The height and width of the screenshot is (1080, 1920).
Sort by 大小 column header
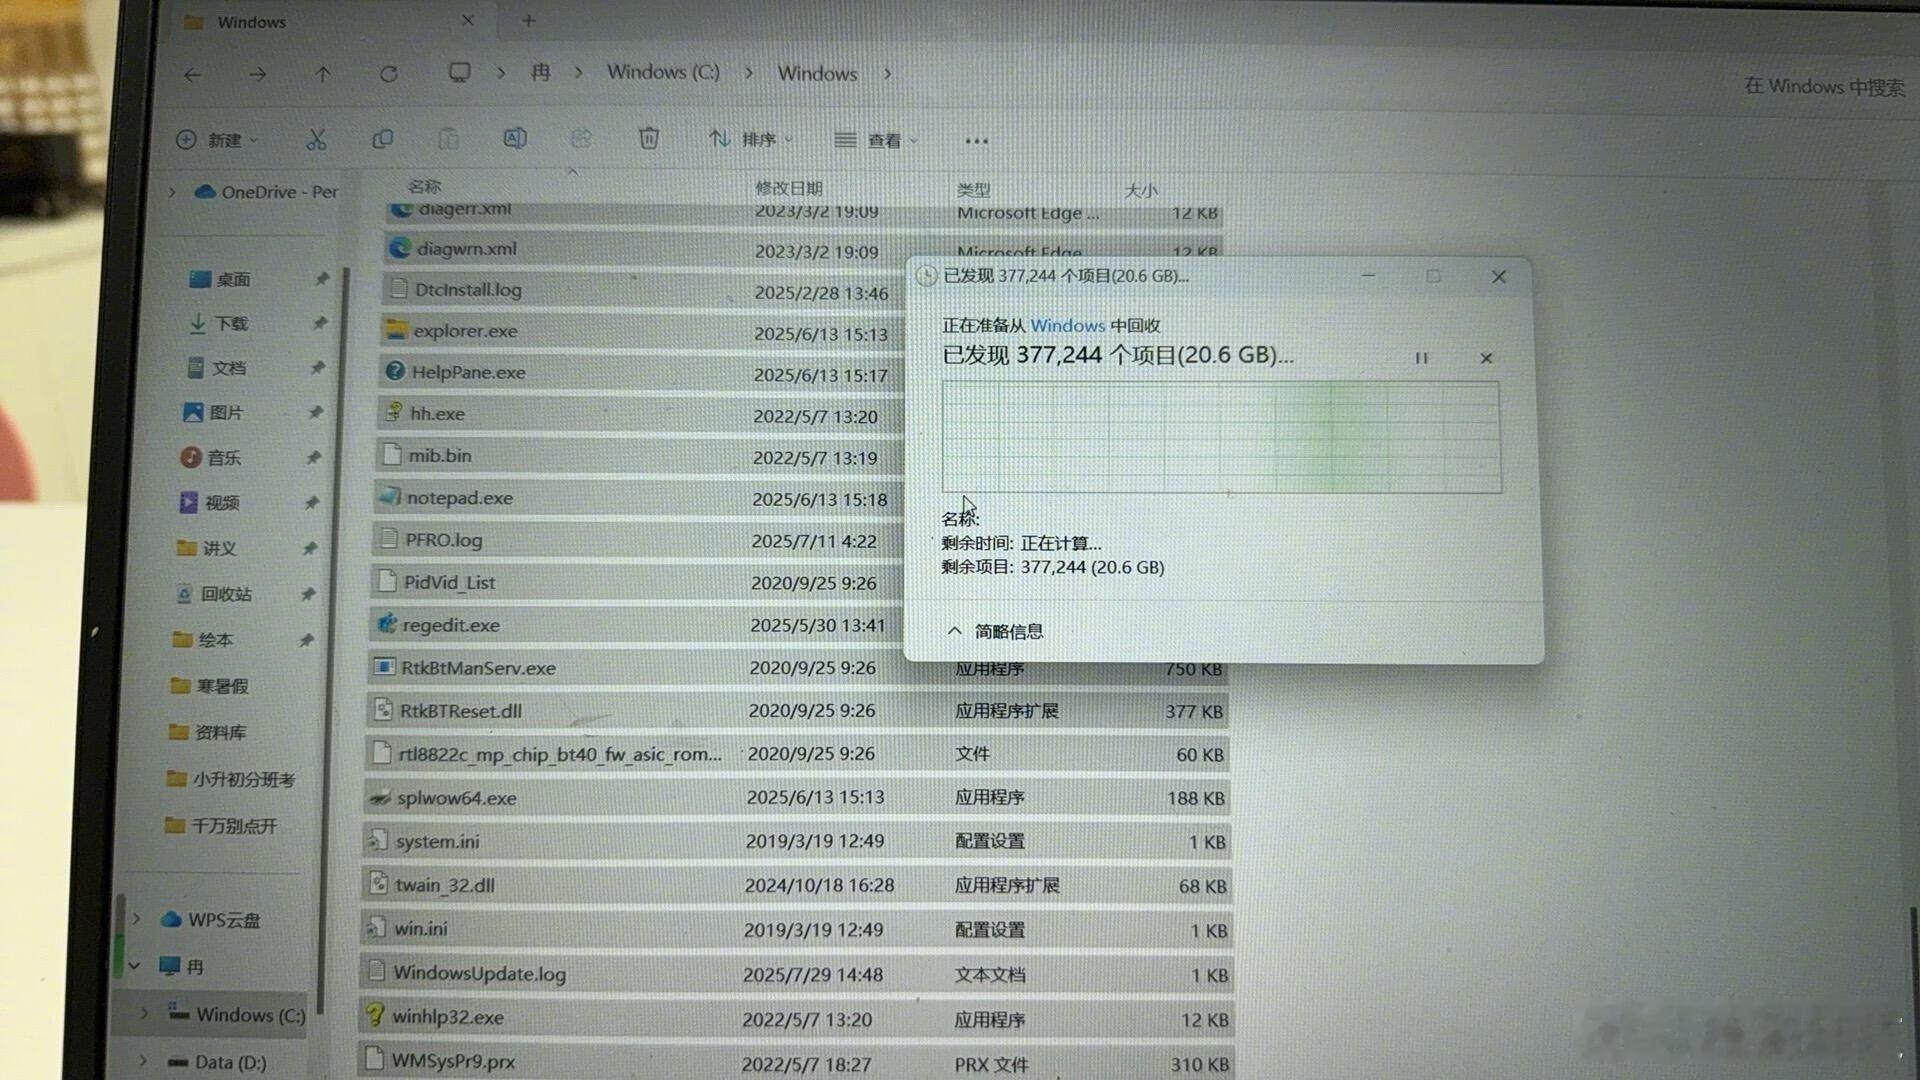(1141, 190)
